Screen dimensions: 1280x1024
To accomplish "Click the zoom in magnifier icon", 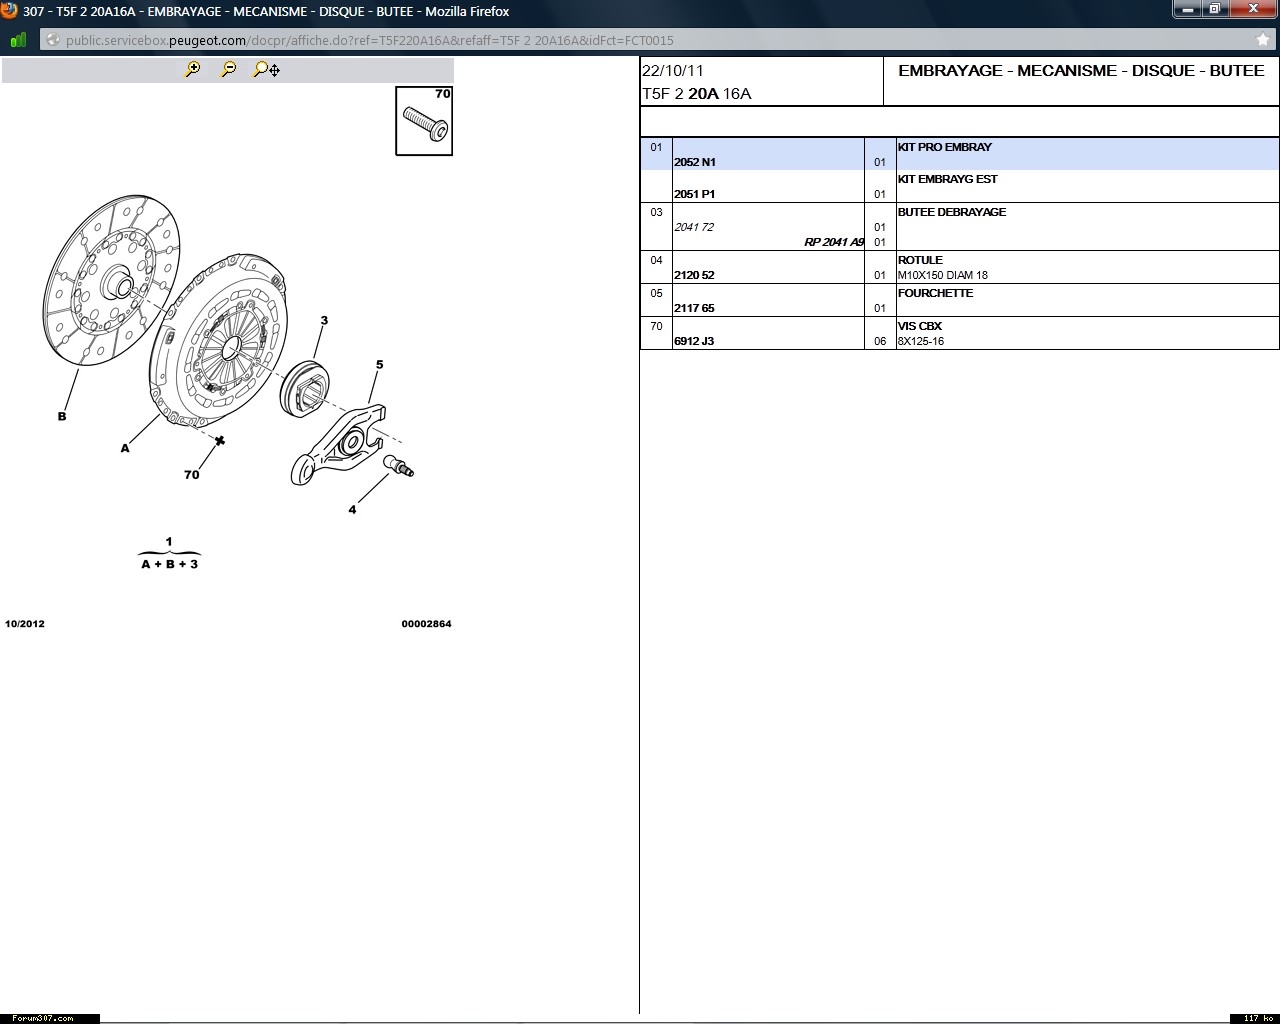I will click(193, 69).
